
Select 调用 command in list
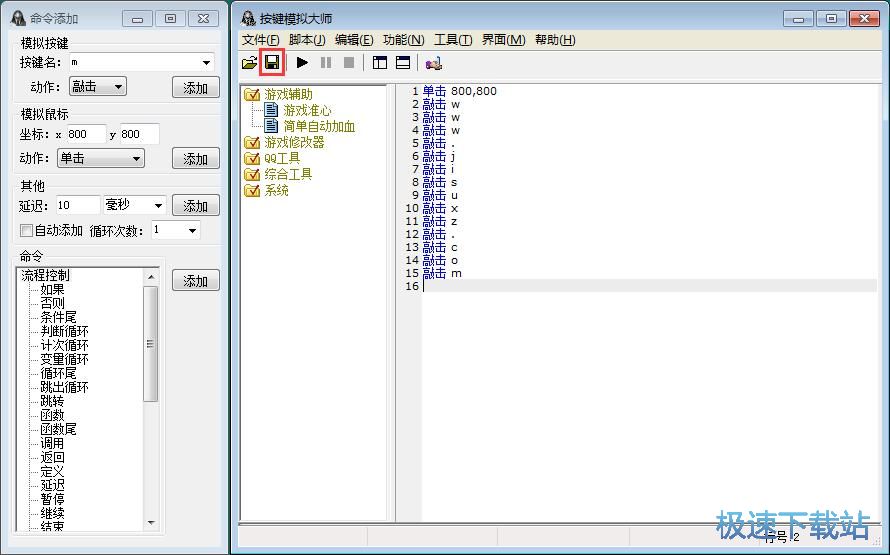(x=52, y=443)
